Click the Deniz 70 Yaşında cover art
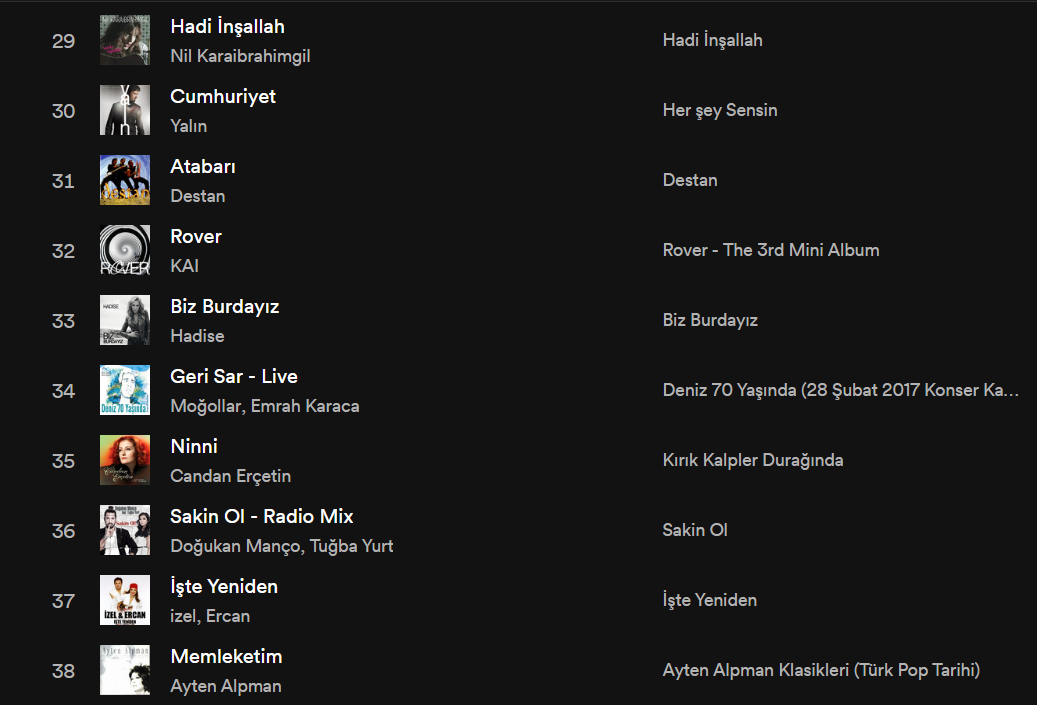The height and width of the screenshot is (705, 1037). tap(125, 391)
